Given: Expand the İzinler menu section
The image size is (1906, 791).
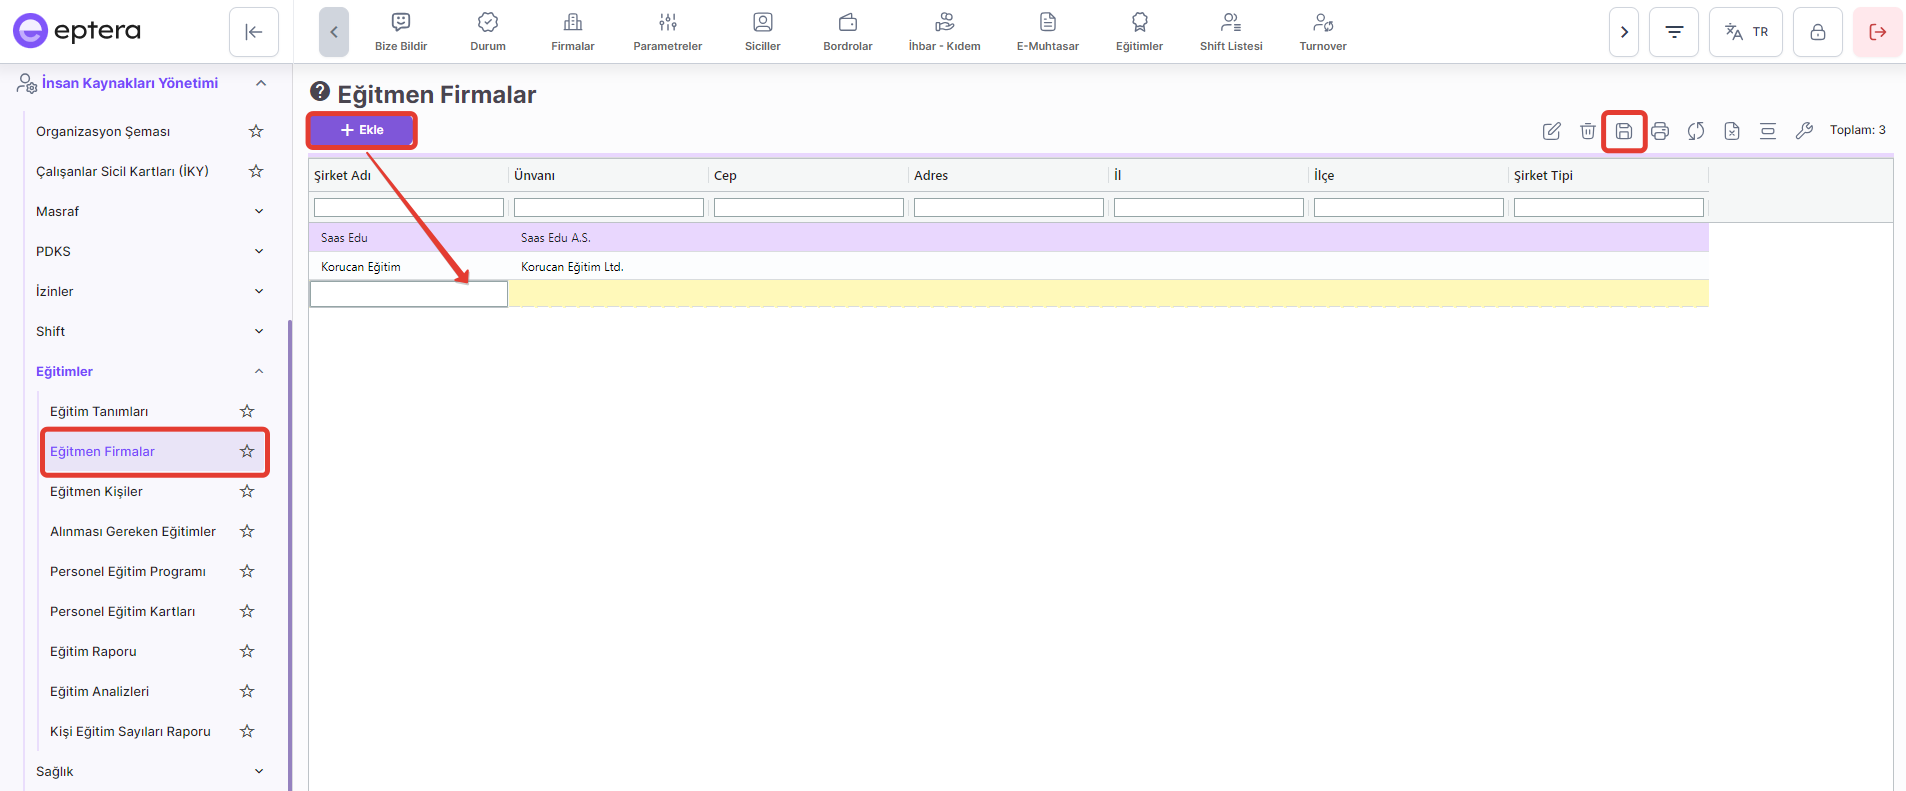Looking at the screenshot, I should coord(259,291).
